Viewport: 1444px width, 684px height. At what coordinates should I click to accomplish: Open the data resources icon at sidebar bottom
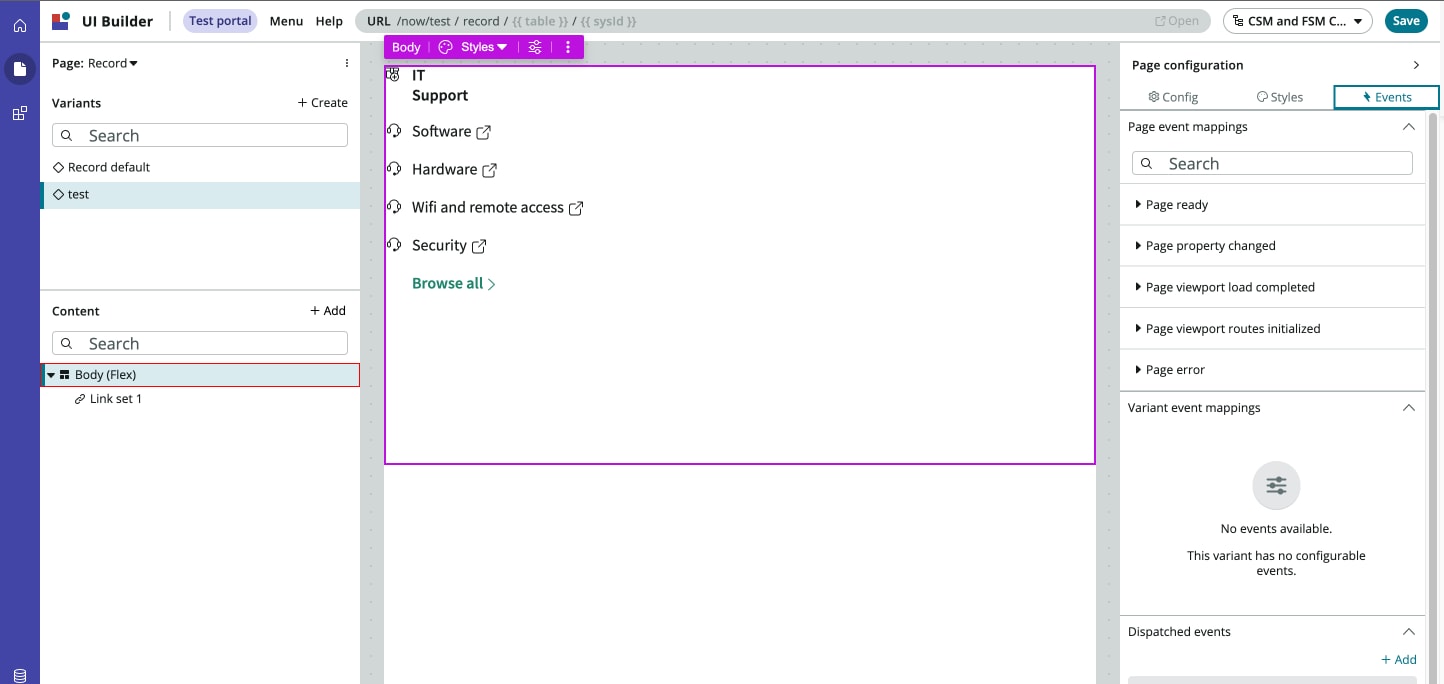coord(20,676)
